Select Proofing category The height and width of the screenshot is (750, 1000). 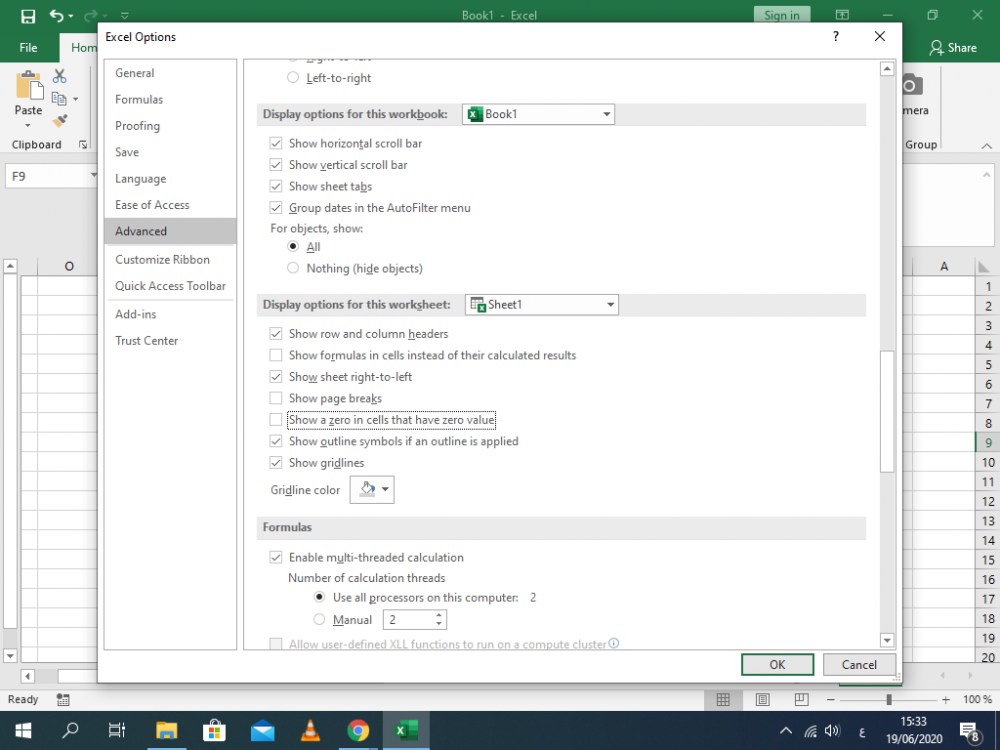(170, 126)
